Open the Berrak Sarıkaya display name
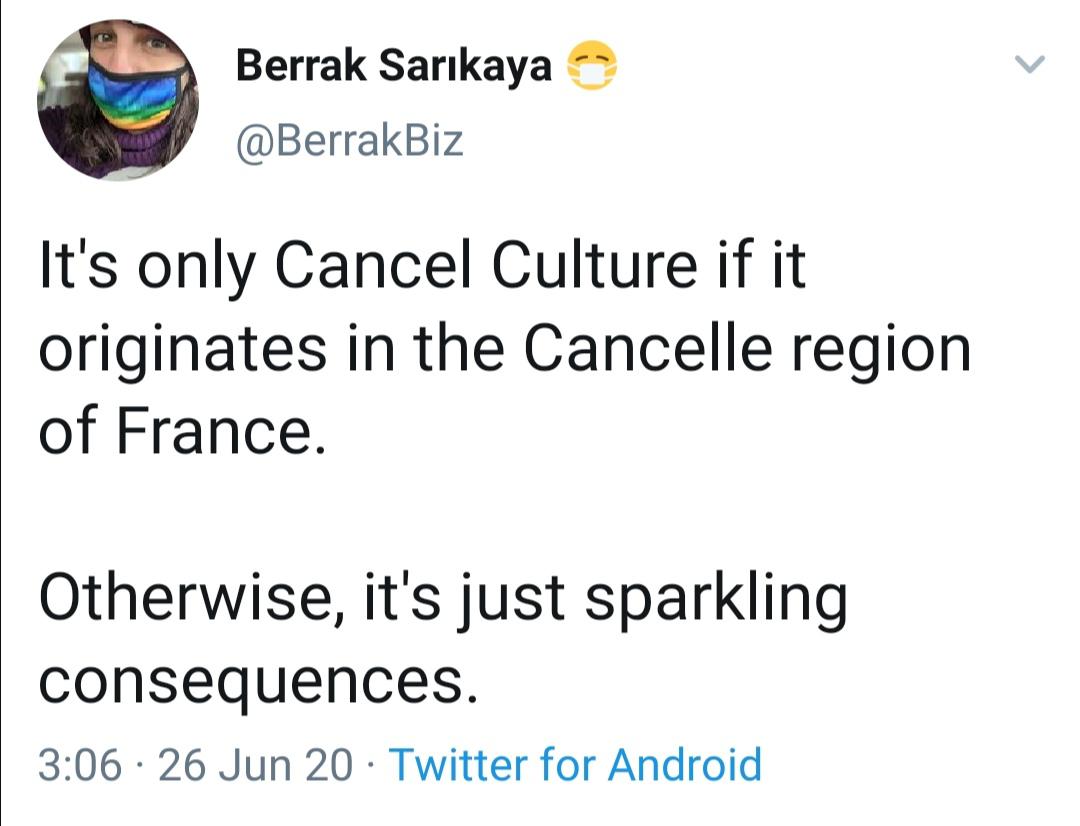This screenshot has width=1080, height=826. pos(393,67)
